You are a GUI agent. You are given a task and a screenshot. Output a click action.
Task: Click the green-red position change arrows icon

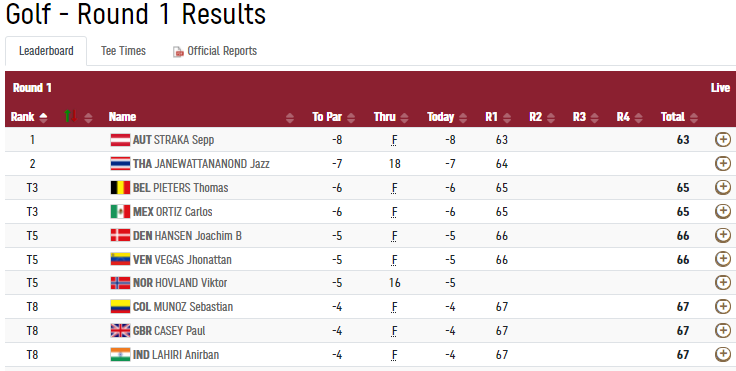point(70,116)
